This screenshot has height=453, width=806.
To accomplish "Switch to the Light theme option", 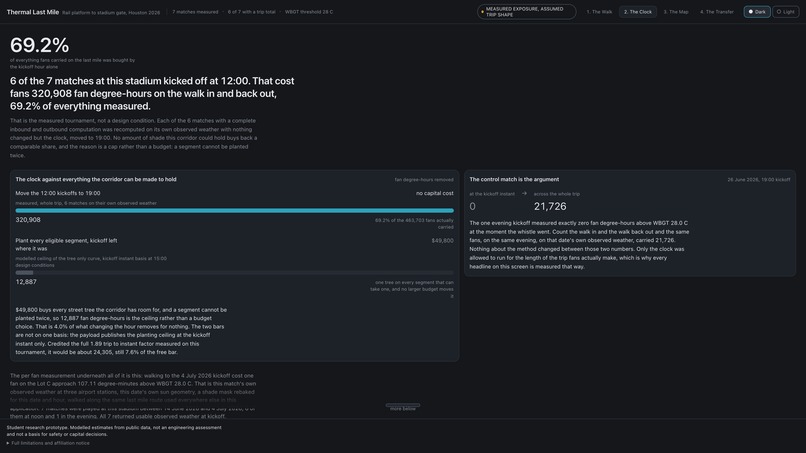I will [785, 12].
